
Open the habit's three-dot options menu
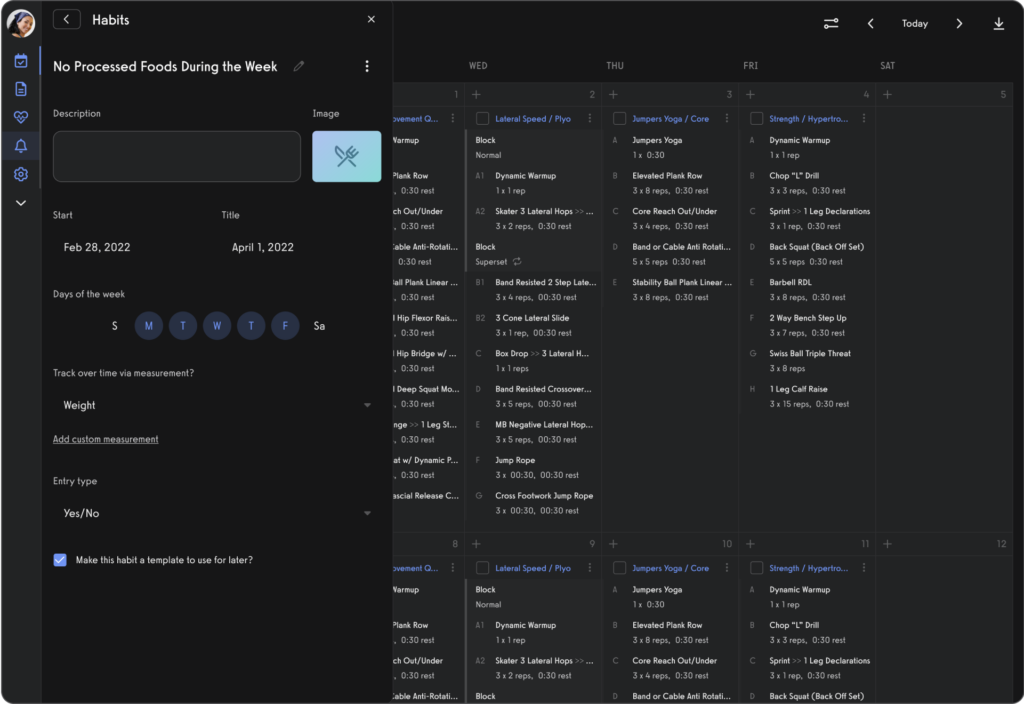tap(367, 66)
